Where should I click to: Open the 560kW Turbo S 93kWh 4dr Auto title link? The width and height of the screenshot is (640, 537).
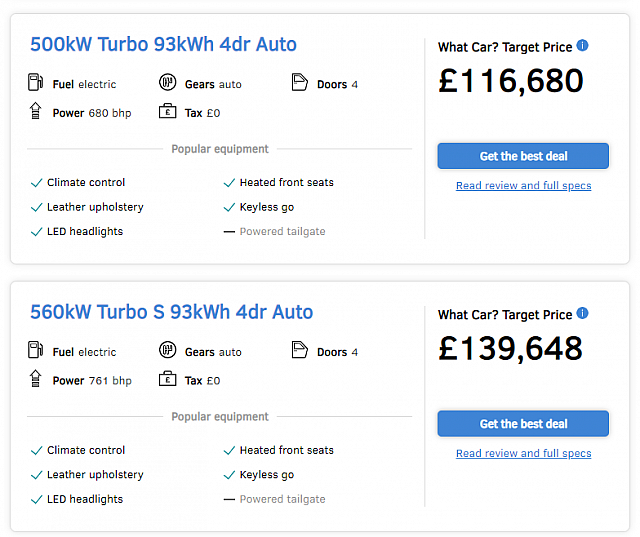click(171, 312)
